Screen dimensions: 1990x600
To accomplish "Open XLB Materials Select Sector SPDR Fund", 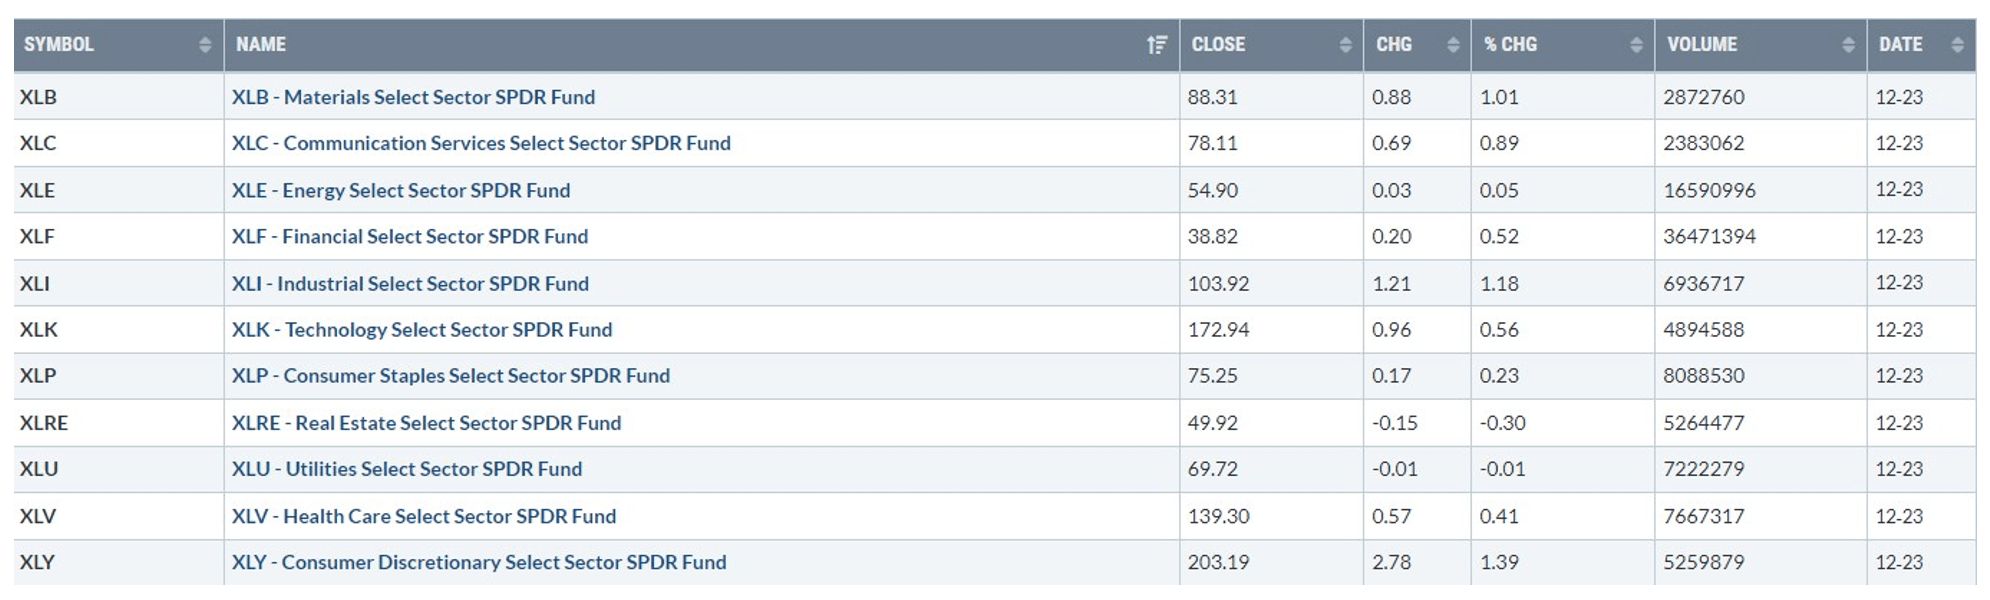I will click(x=413, y=97).
